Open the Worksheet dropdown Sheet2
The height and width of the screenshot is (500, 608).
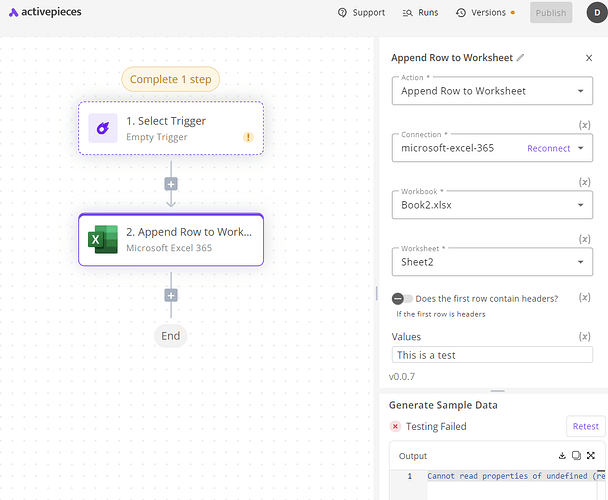pyautogui.click(x=492, y=262)
